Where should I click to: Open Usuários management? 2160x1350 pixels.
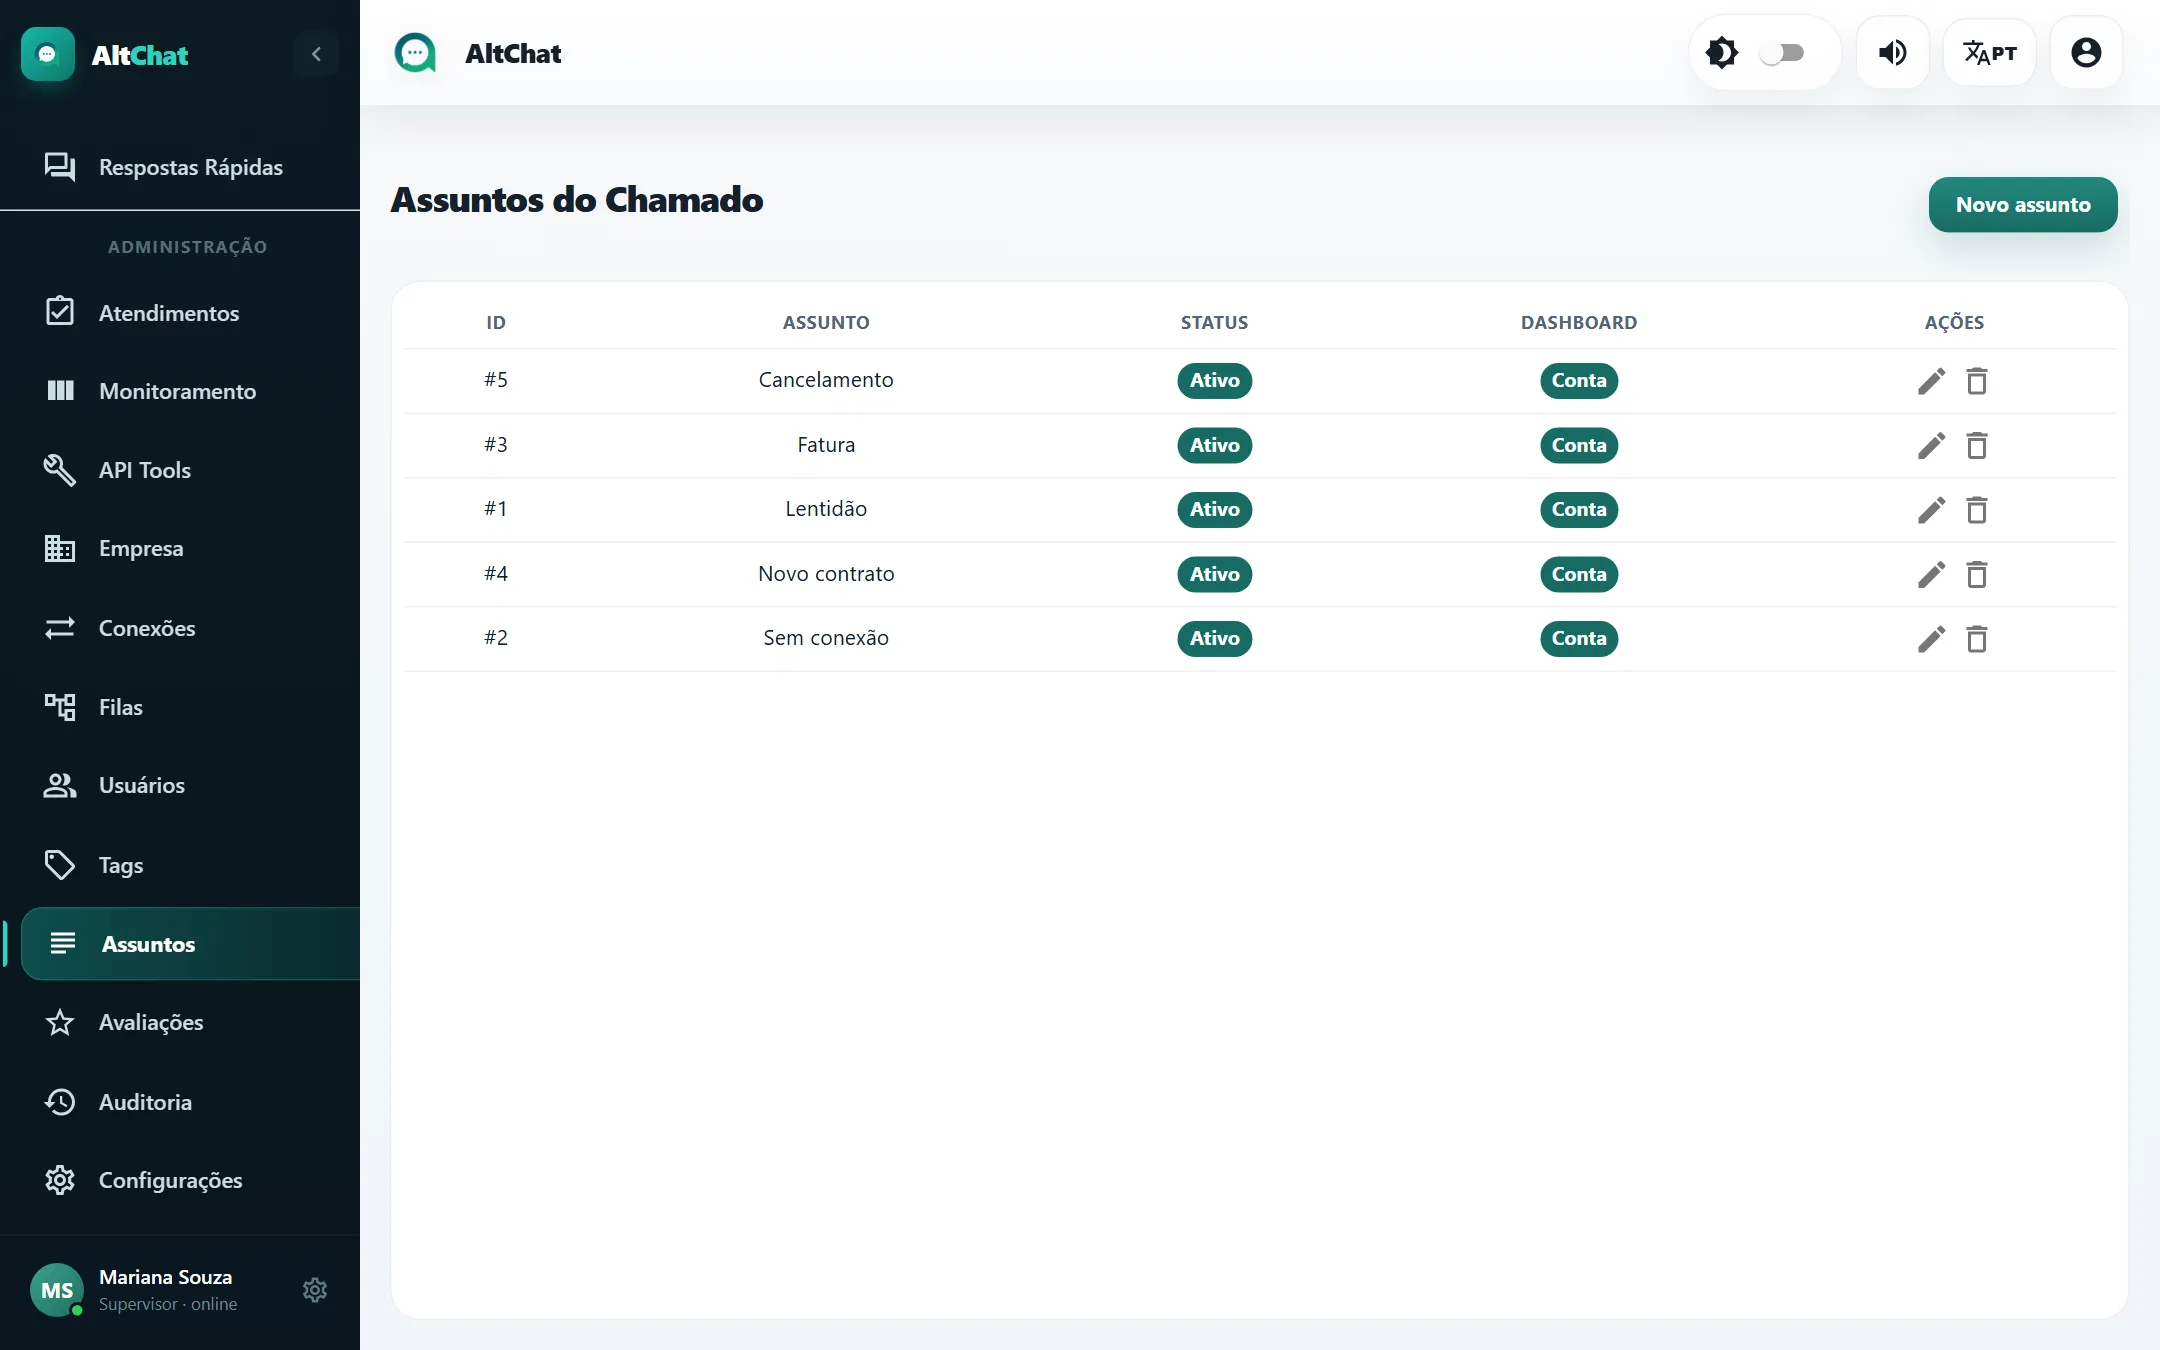[180, 786]
